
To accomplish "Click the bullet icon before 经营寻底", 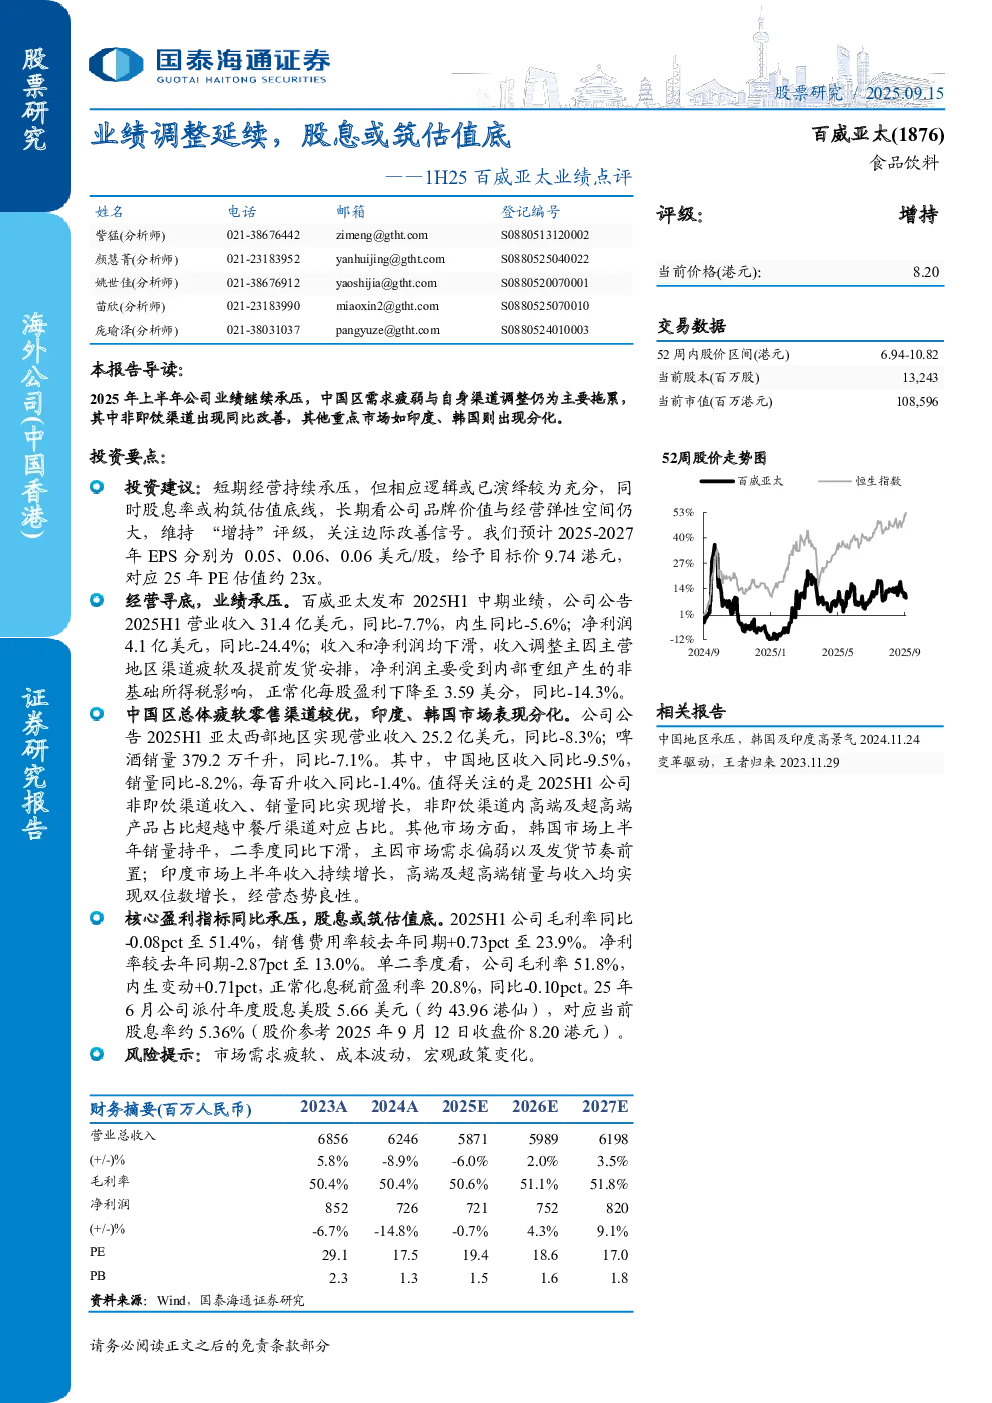I will pos(97,600).
